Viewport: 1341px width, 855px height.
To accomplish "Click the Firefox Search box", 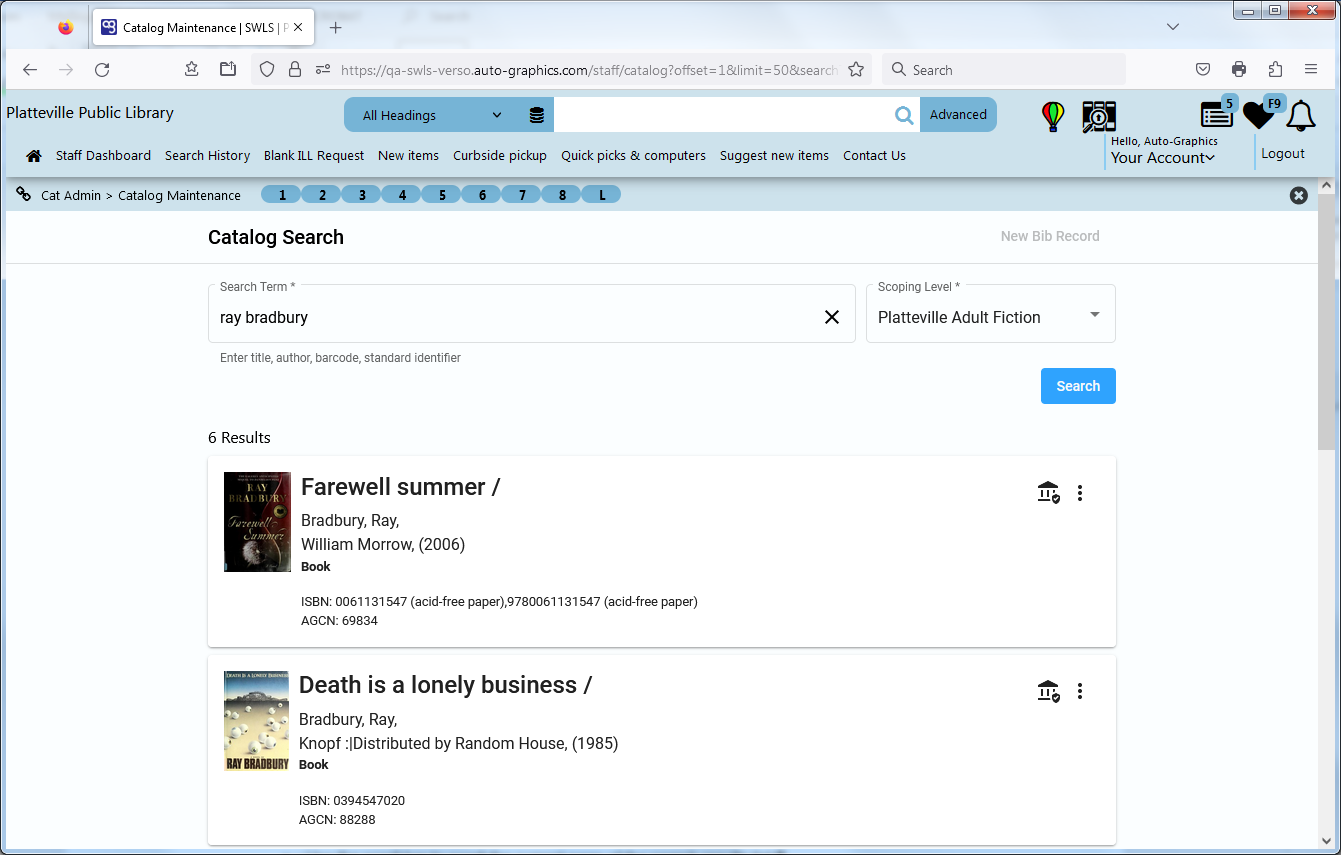I will click(1004, 70).
